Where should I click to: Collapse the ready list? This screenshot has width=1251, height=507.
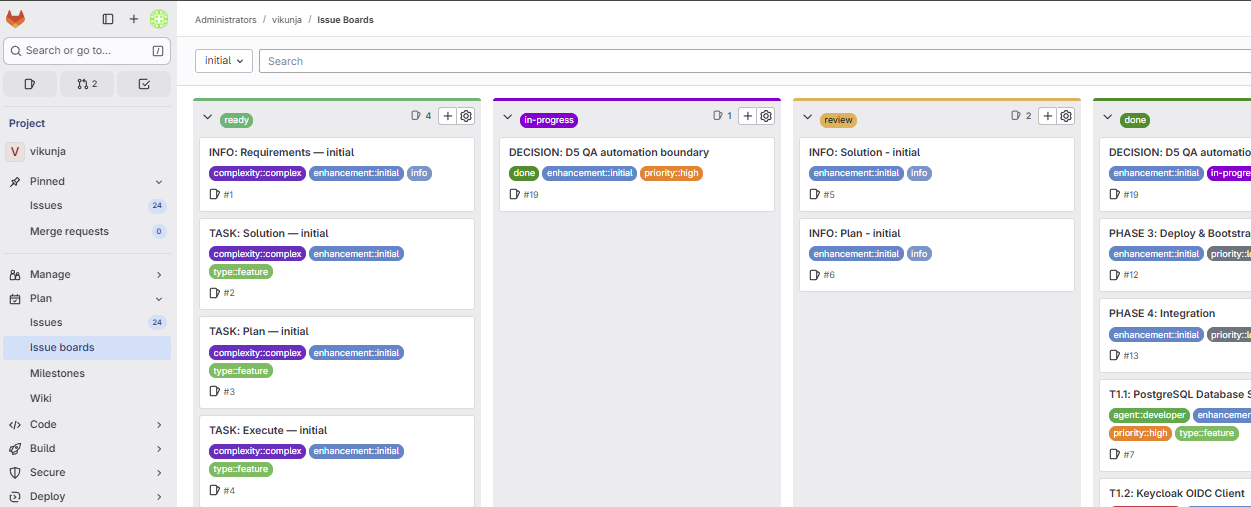coord(208,117)
